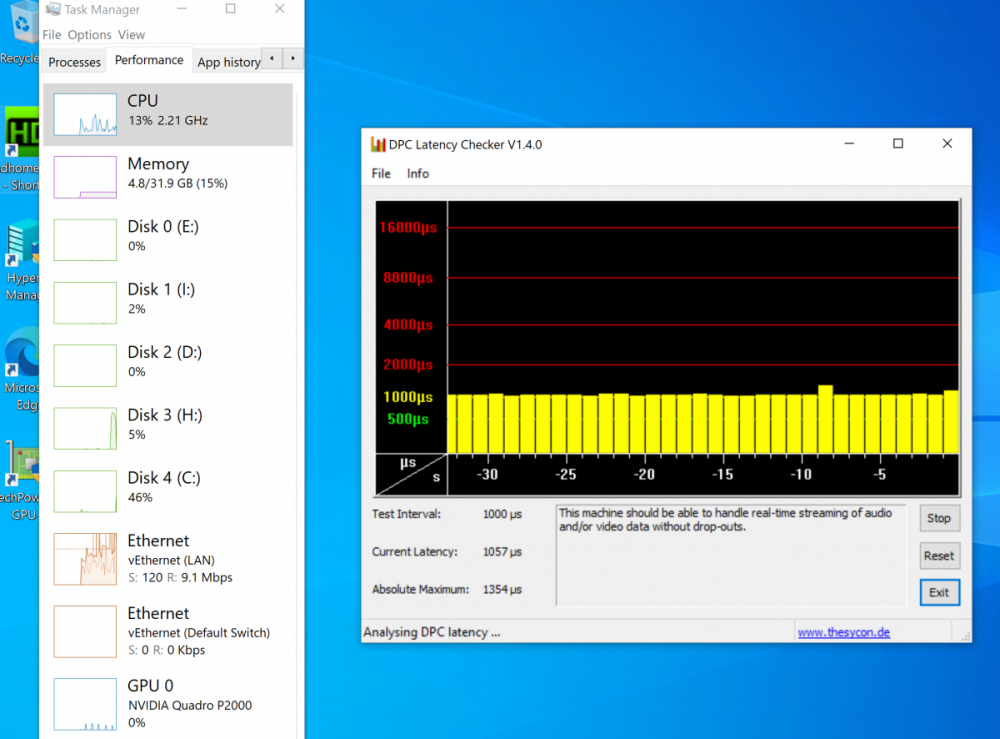The height and width of the screenshot is (739, 1000).
Task: Open the Memory usage graph thumbnail
Action: pos(85,177)
